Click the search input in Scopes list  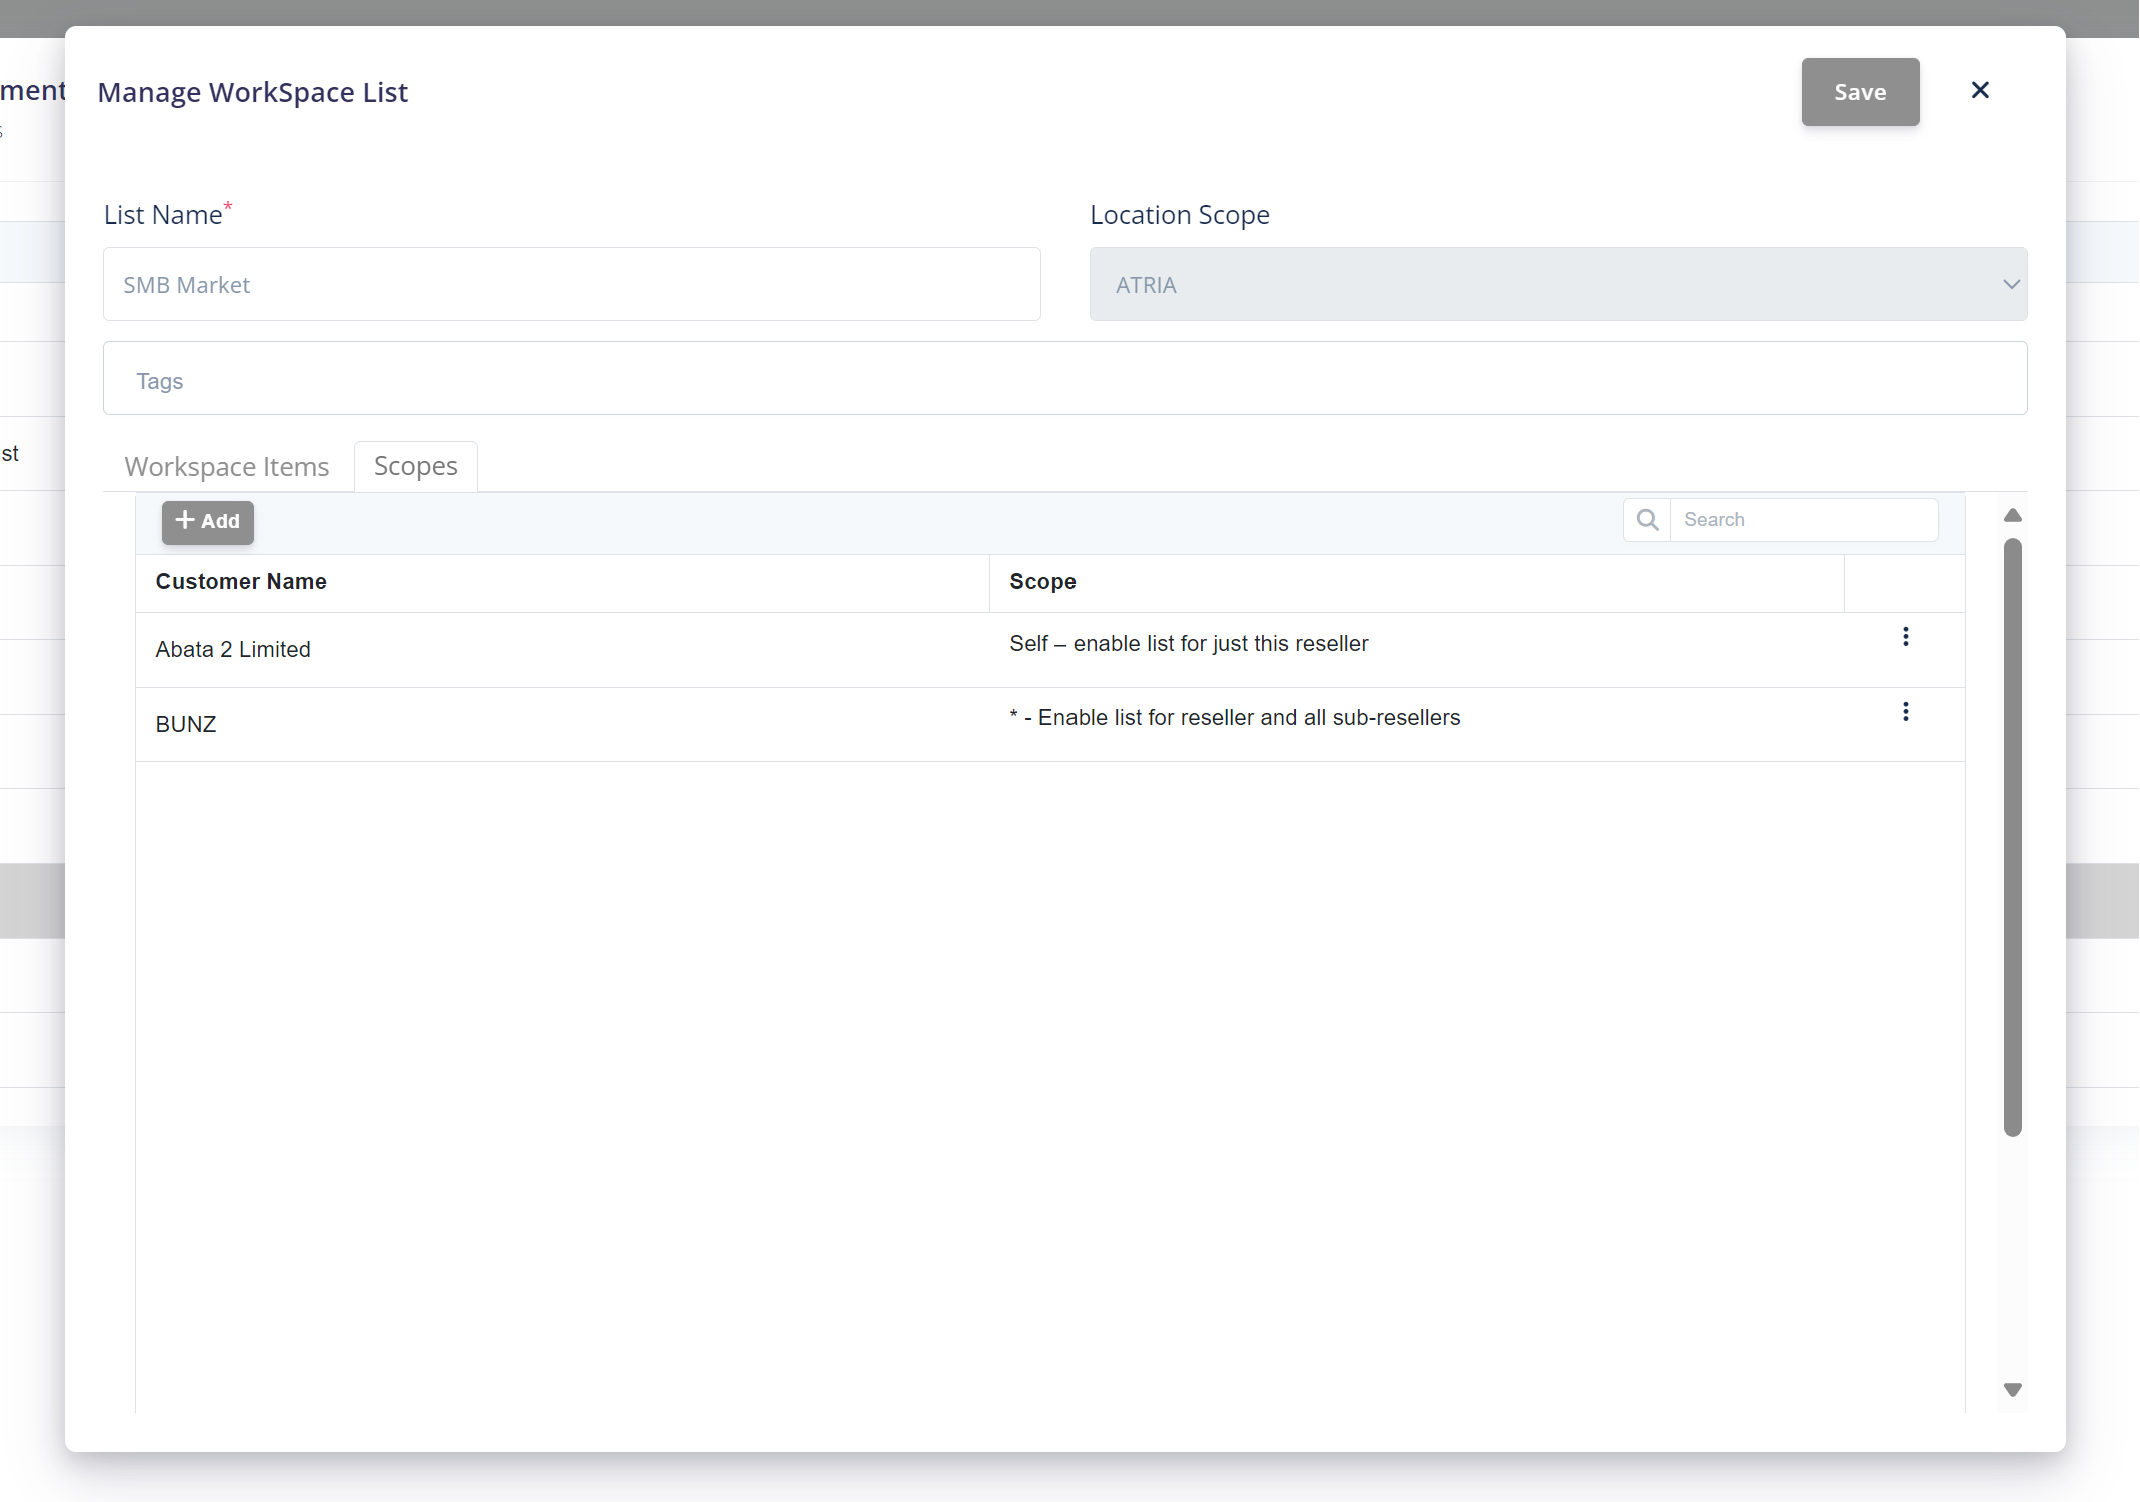(1803, 519)
